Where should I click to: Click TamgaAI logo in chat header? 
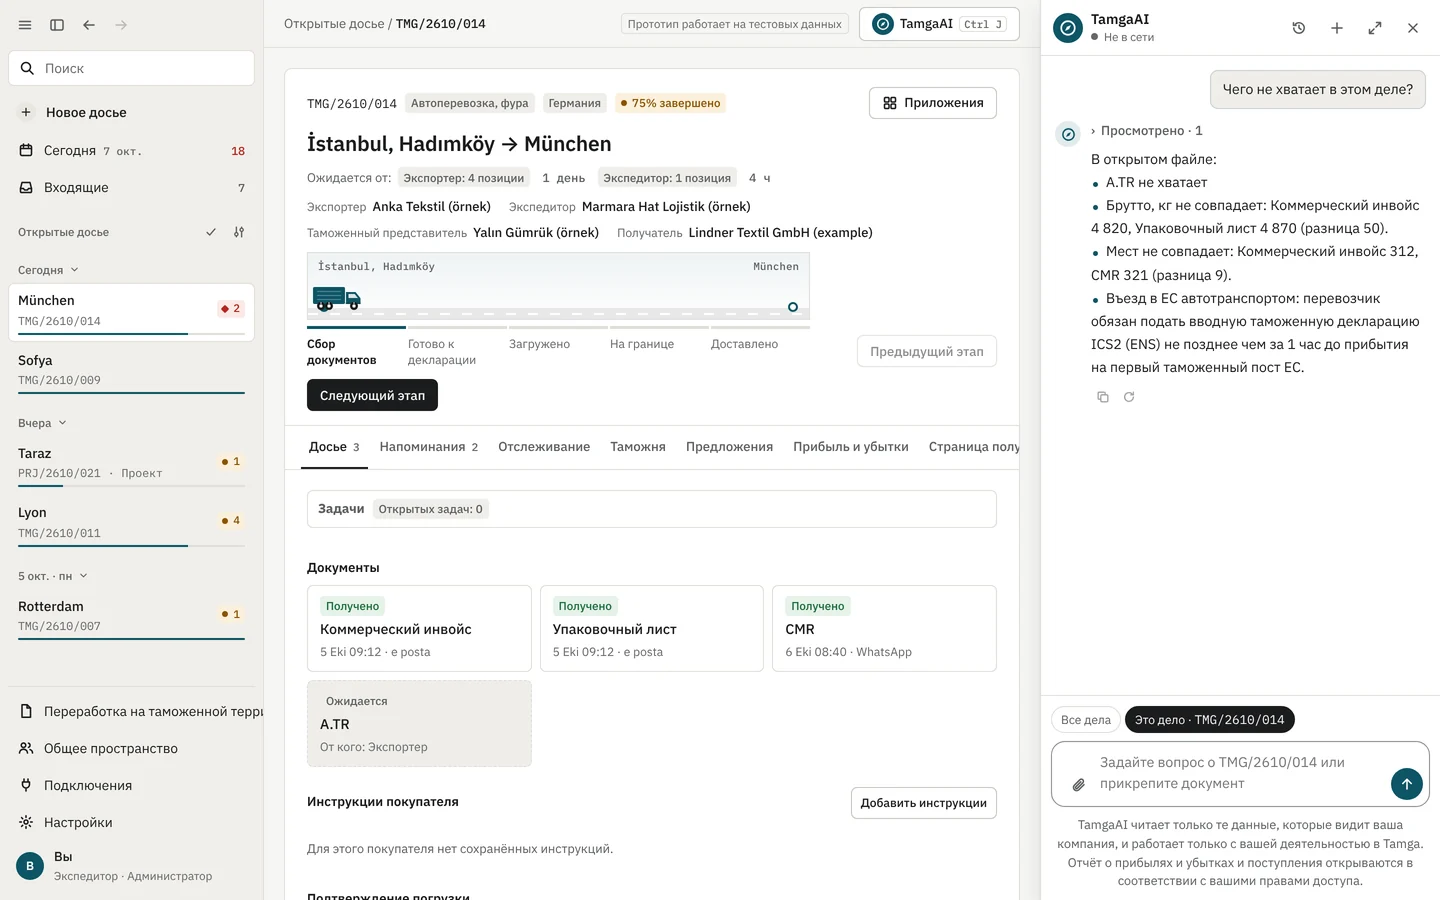1068,28
